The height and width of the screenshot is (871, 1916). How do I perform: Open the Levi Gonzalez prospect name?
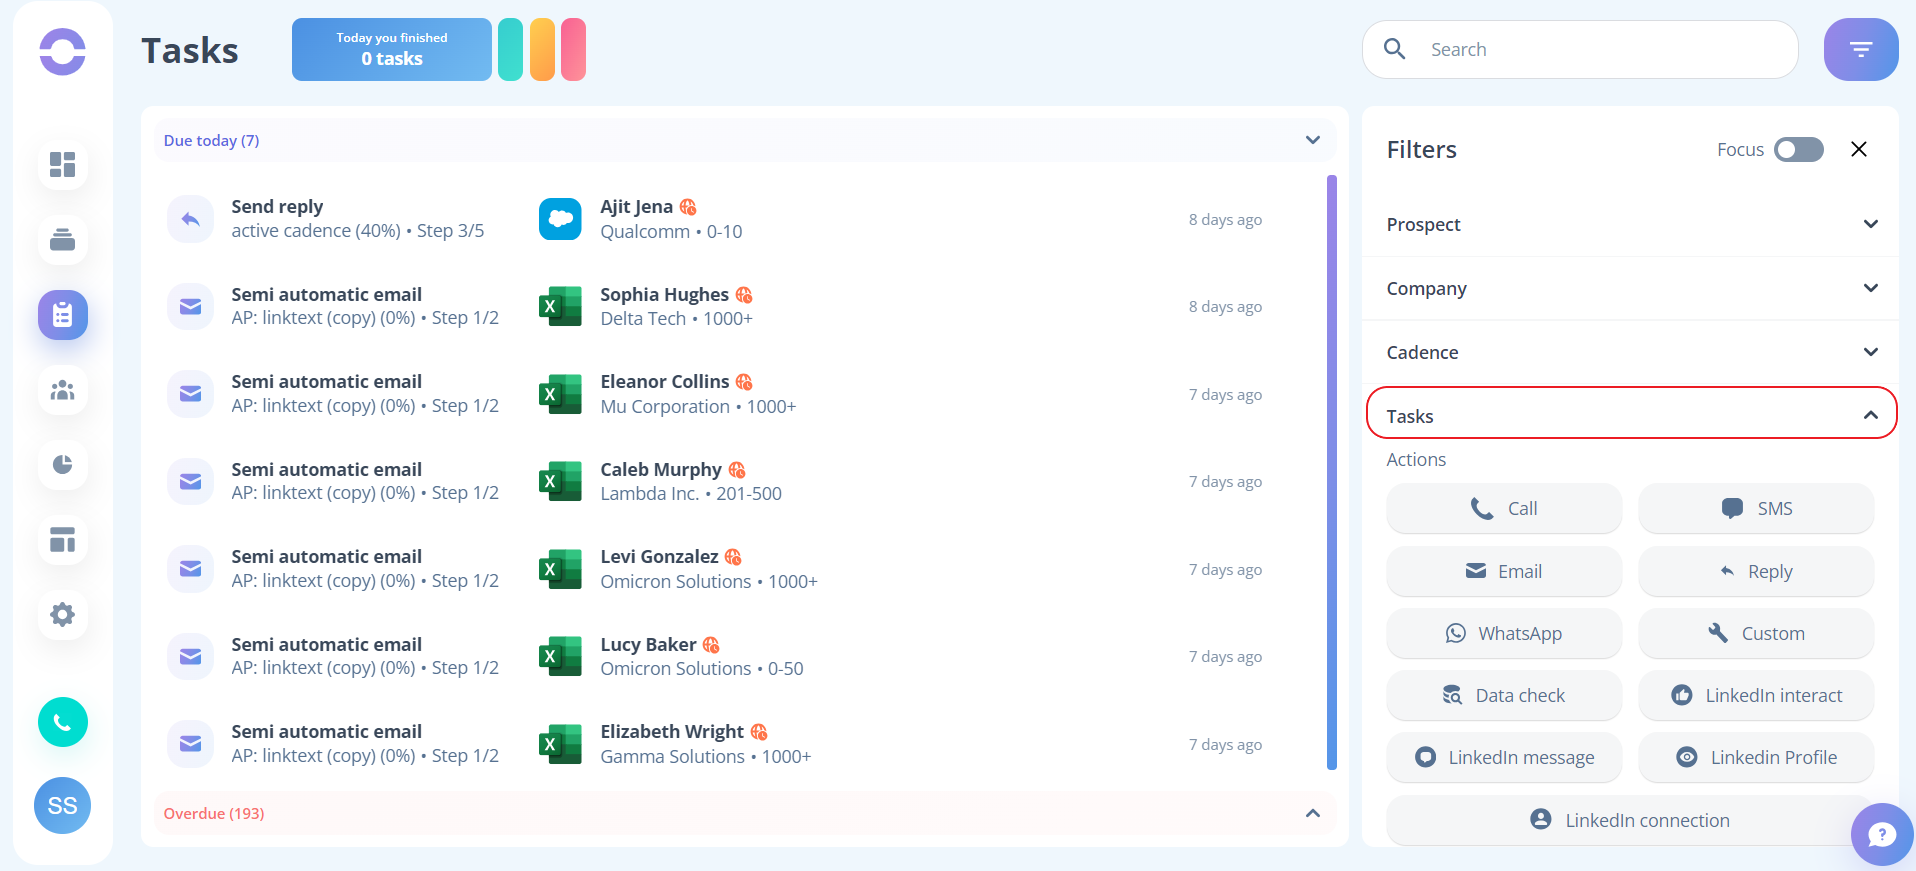coord(659,557)
